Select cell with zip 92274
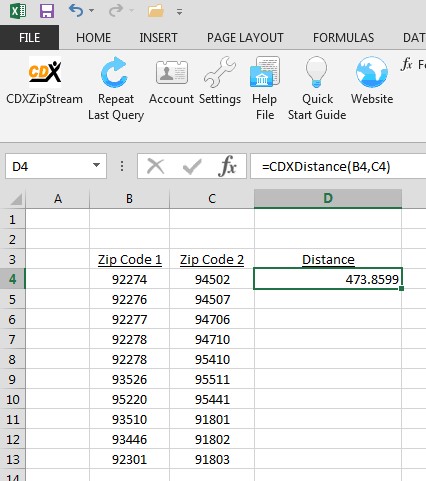This screenshot has width=426, height=481. click(129, 279)
